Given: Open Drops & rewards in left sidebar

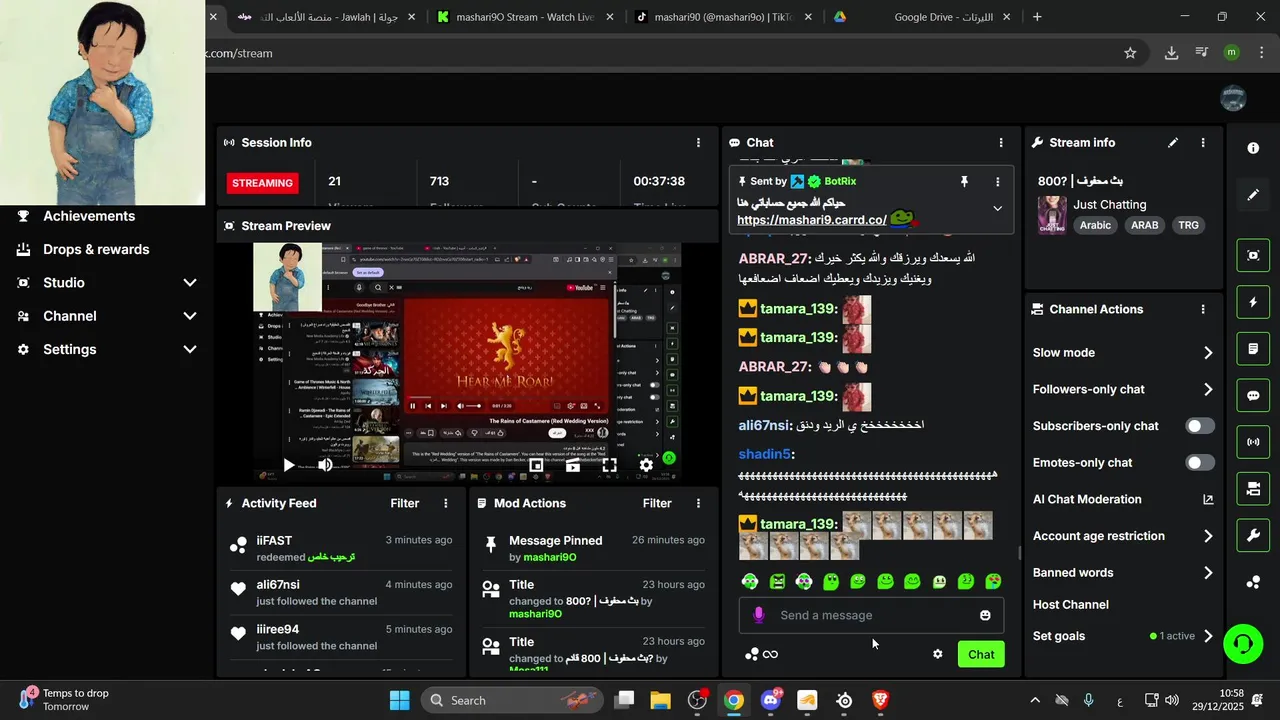Looking at the screenshot, I should (96, 250).
